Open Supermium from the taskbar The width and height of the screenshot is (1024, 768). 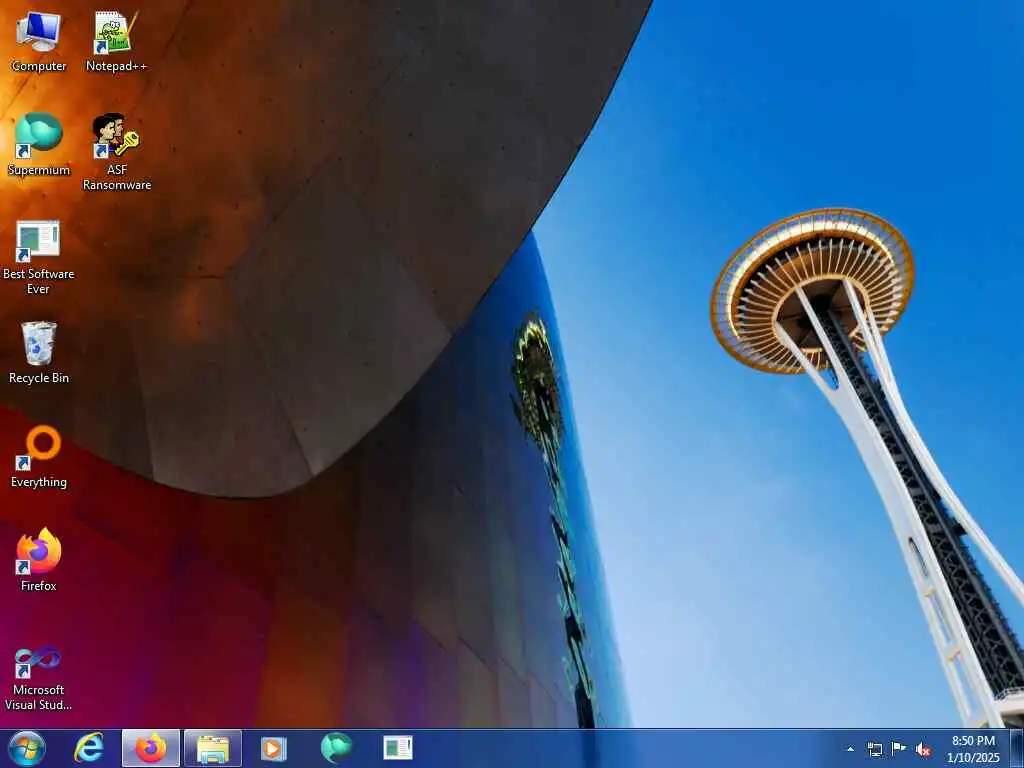tap(336, 748)
